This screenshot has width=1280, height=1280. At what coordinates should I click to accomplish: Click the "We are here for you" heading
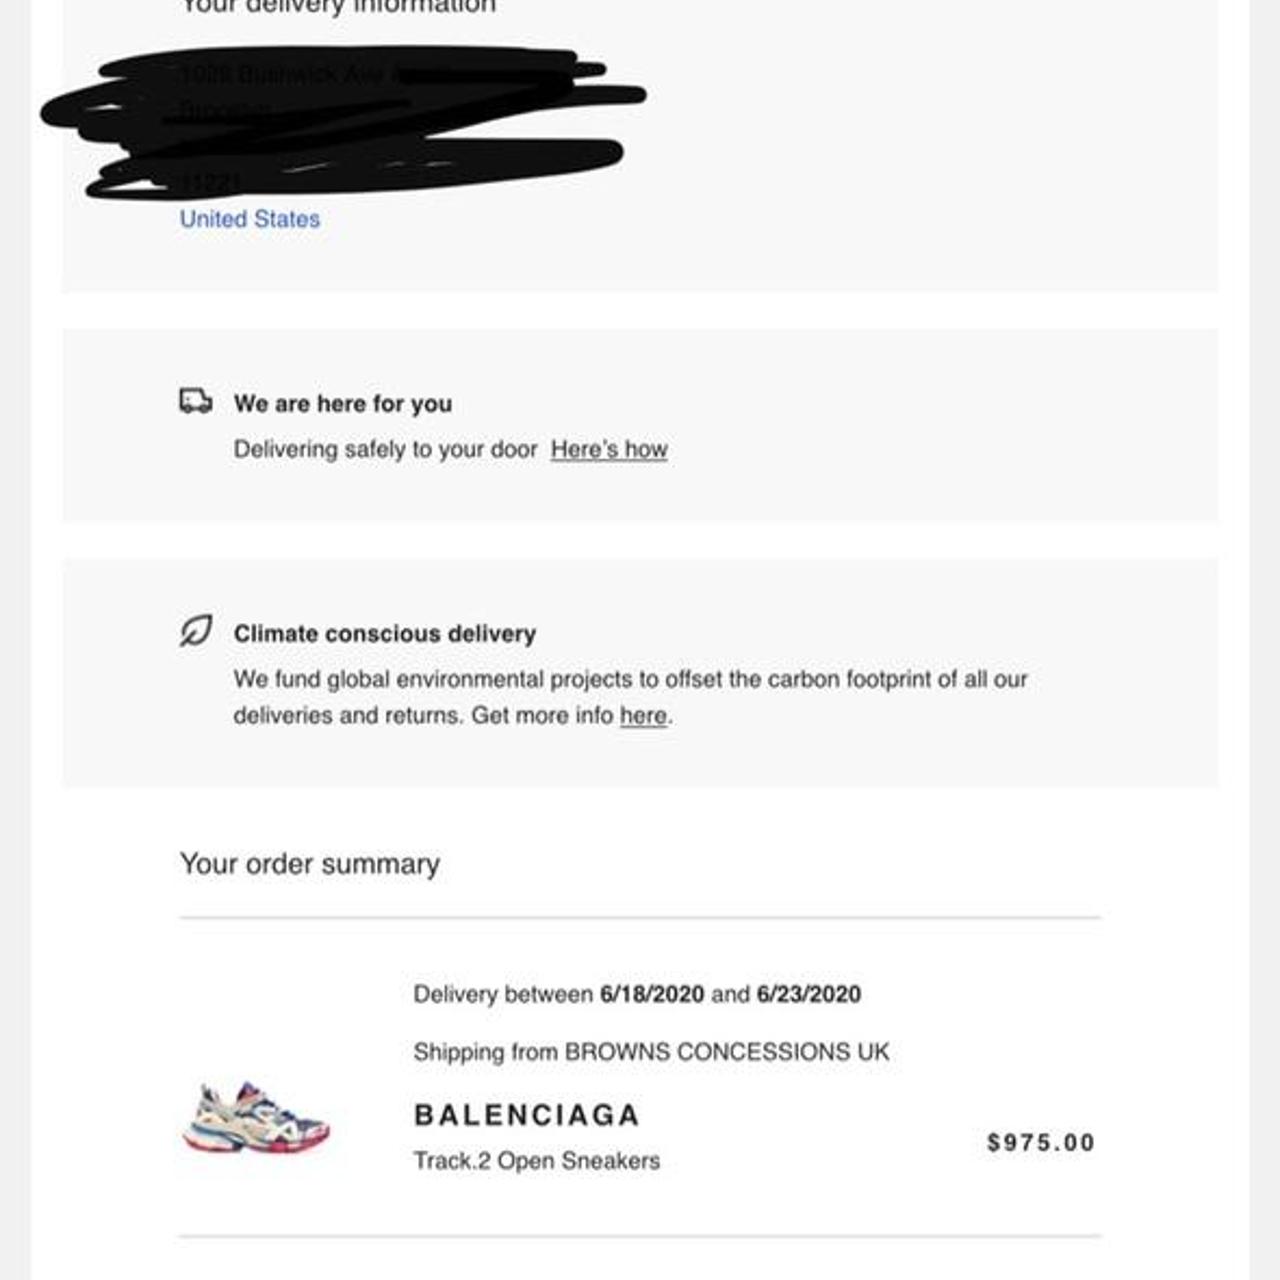pos(343,404)
